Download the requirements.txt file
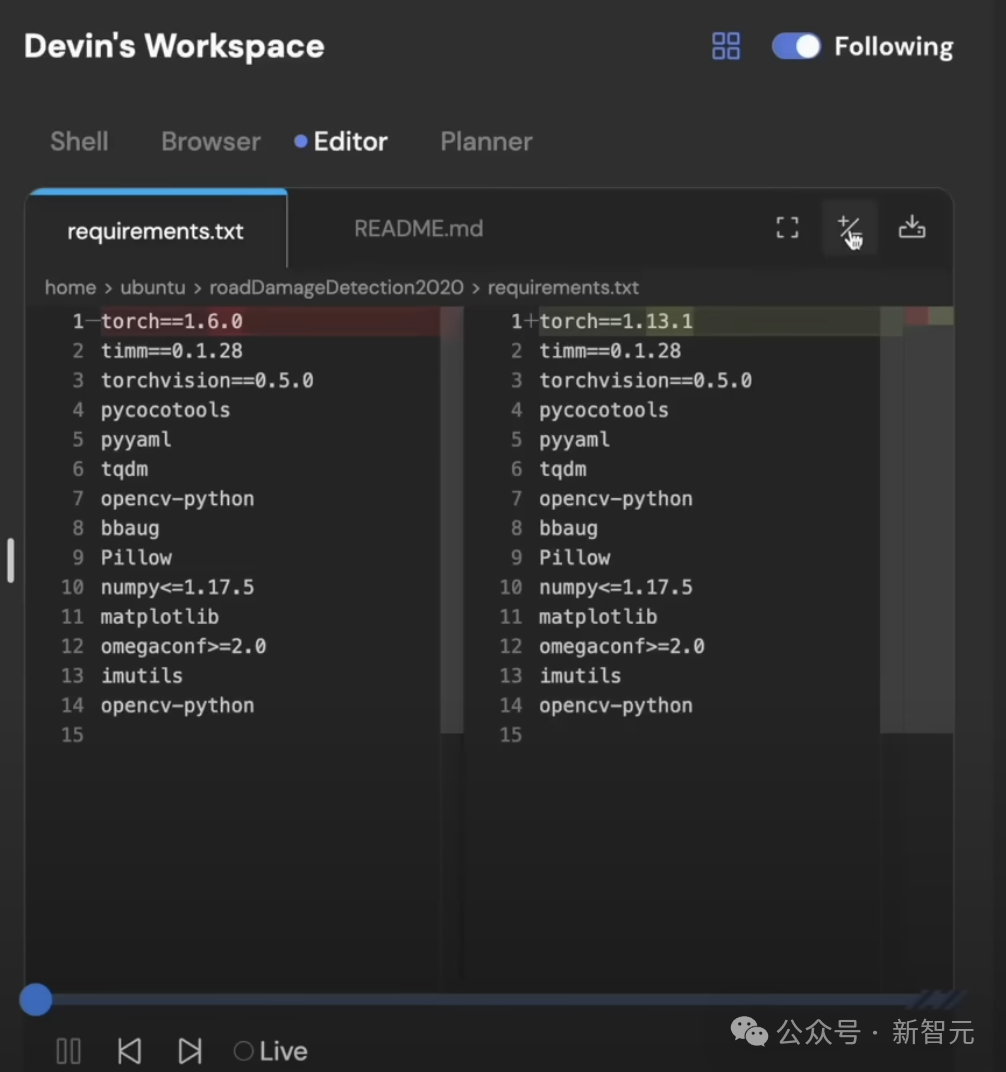The image size is (1006, 1072). coord(912,228)
